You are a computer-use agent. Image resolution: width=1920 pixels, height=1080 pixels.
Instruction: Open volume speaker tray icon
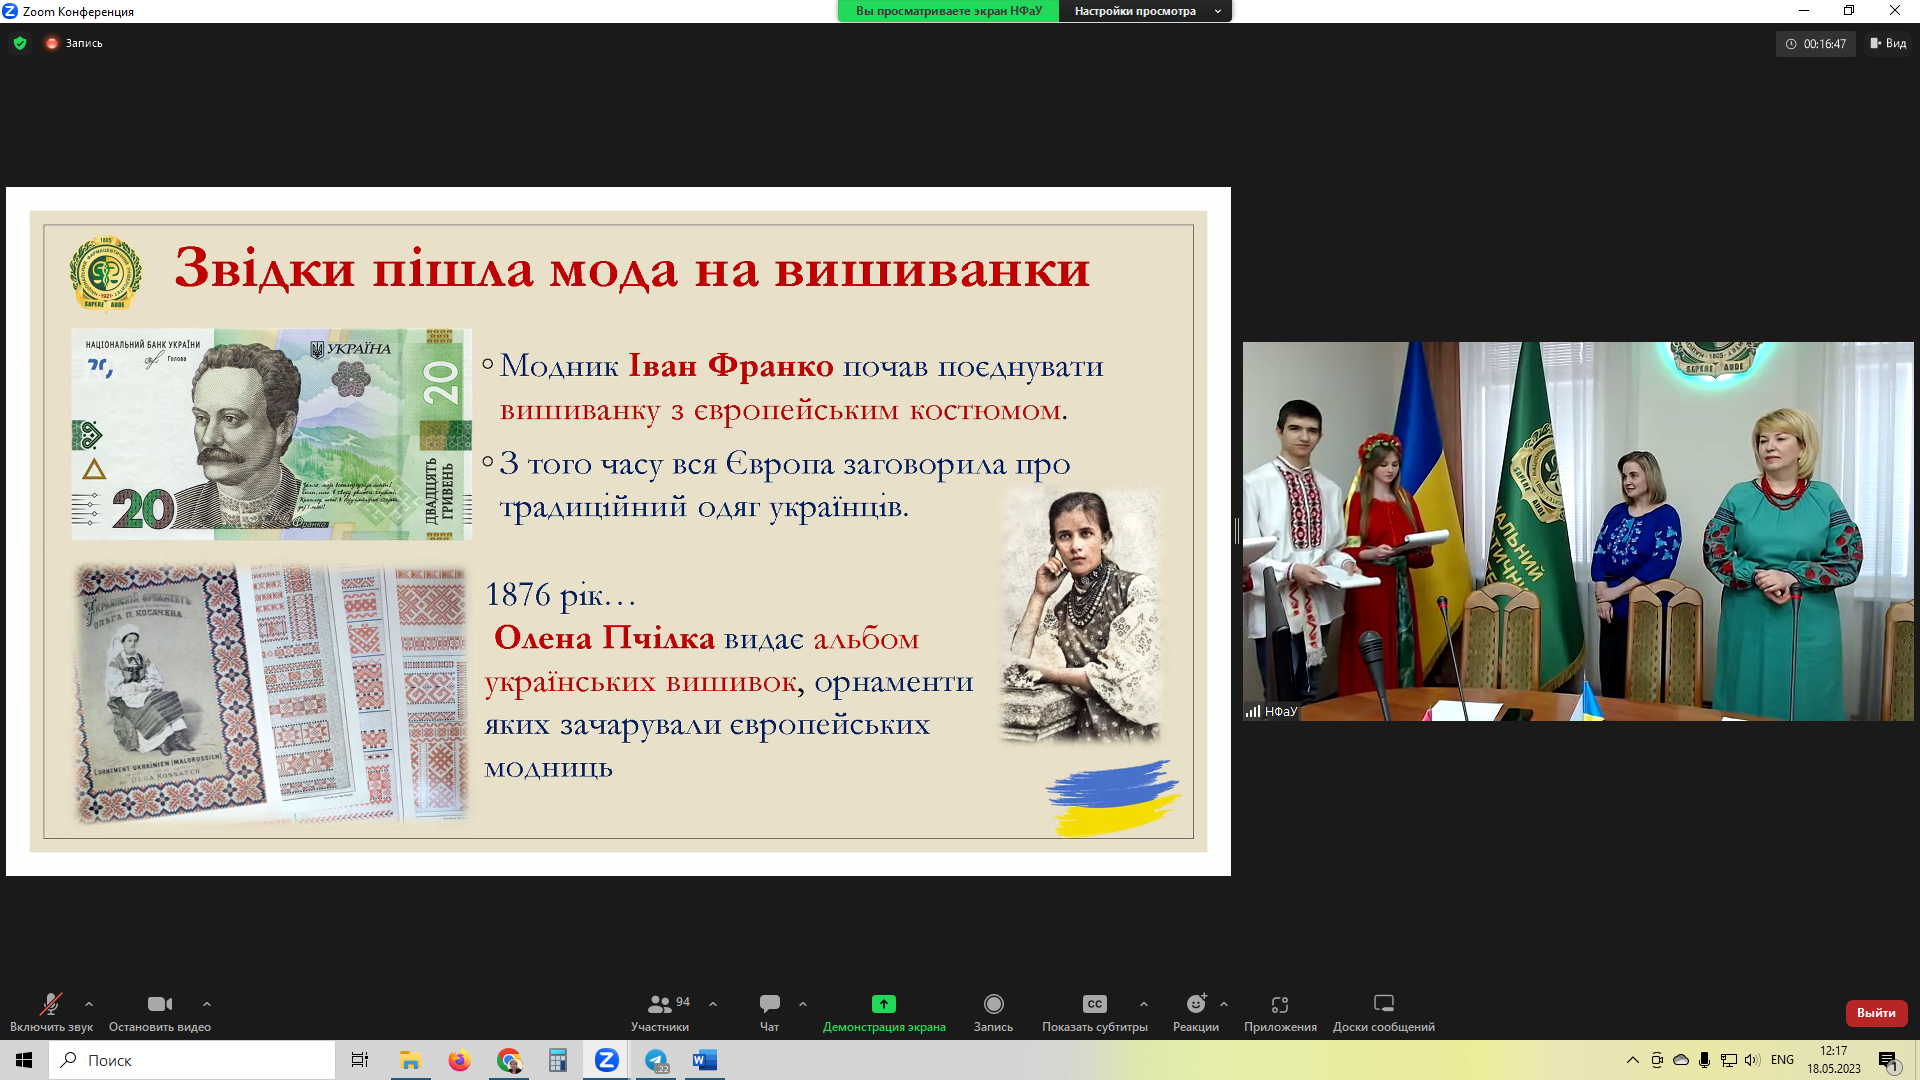click(1752, 1060)
